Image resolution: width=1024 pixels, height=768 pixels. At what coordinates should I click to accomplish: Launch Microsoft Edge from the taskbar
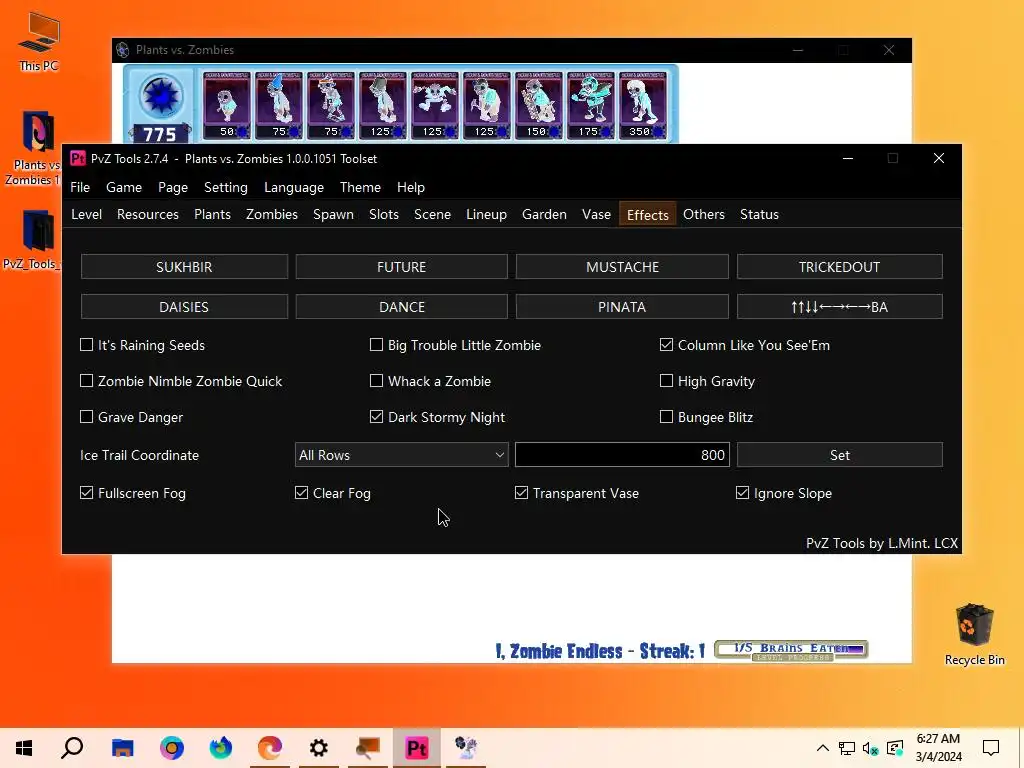click(x=270, y=748)
